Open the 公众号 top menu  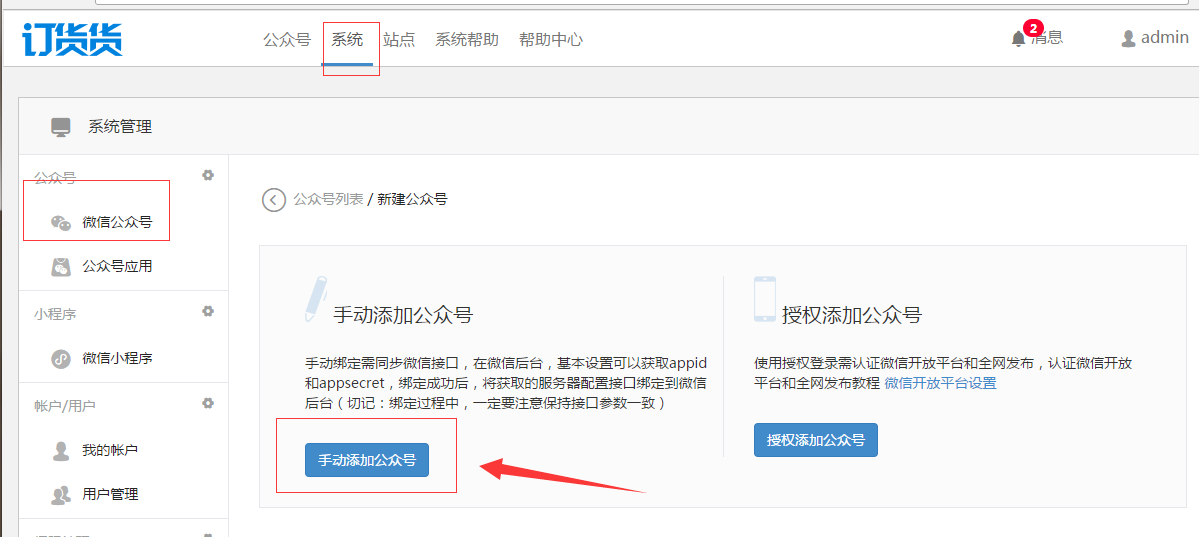(287, 39)
